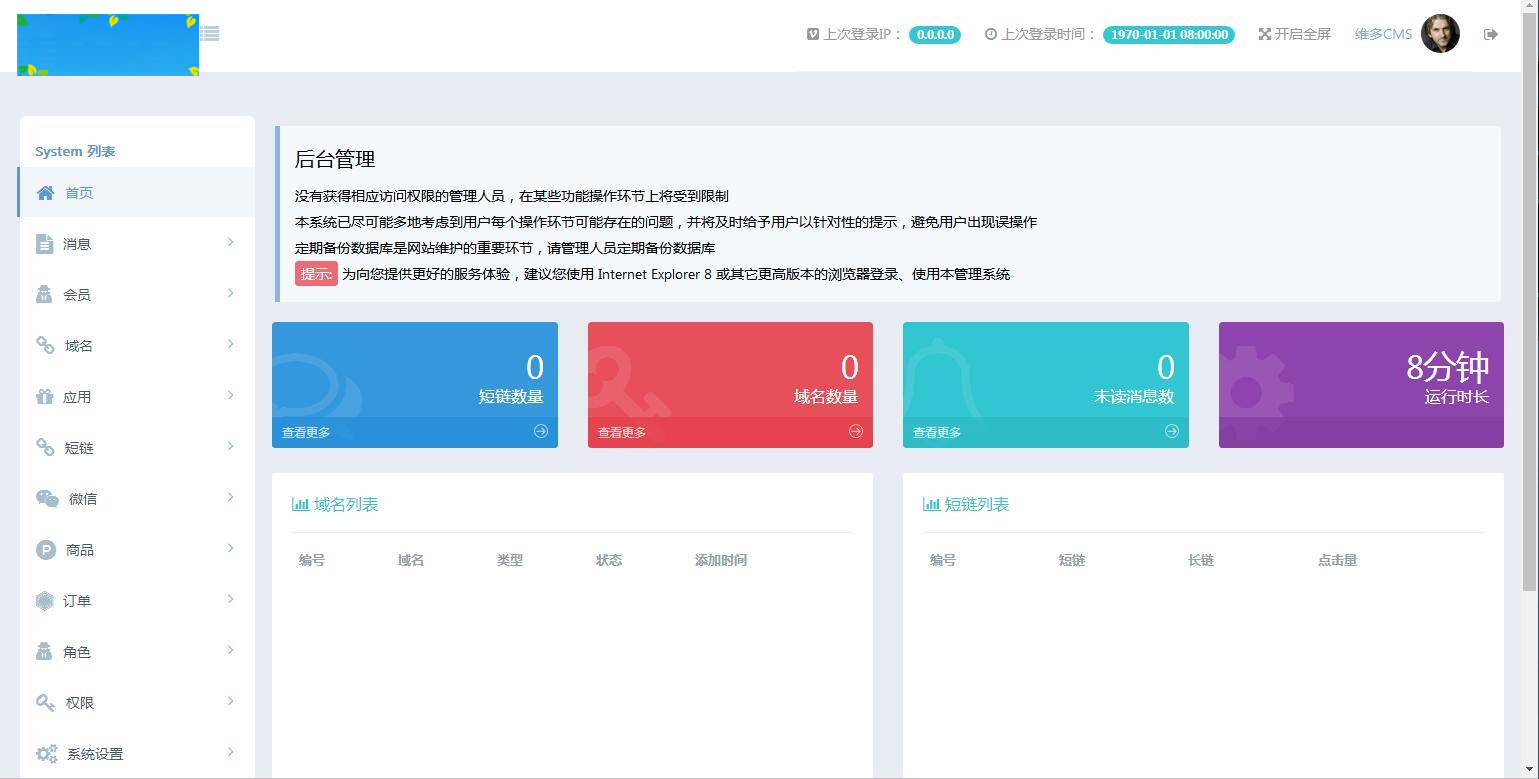The height and width of the screenshot is (779, 1539).
Task: Click the 维多CMS link in top bar
Action: point(1383,33)
